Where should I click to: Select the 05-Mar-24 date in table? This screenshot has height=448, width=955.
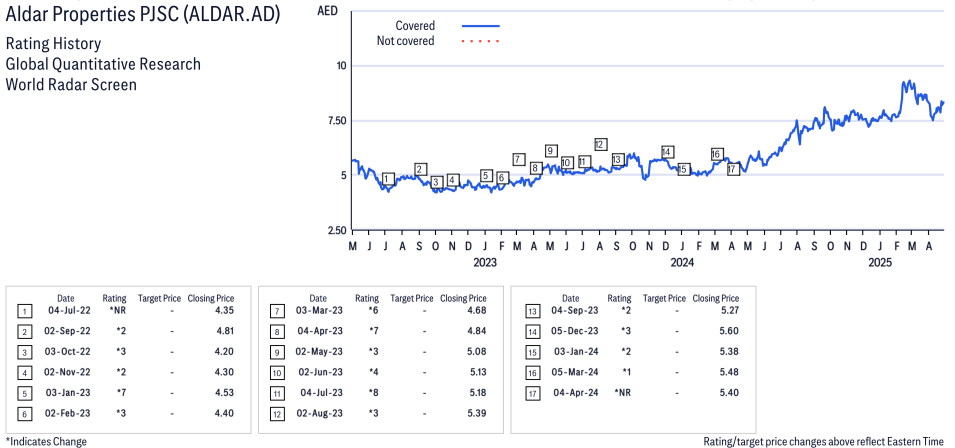coord(574,373)
